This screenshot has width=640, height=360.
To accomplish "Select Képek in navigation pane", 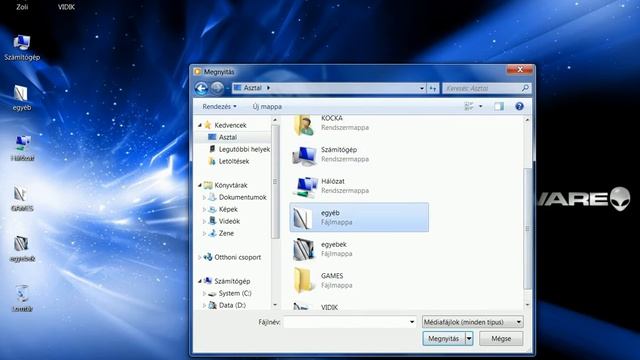I will 223,209.
